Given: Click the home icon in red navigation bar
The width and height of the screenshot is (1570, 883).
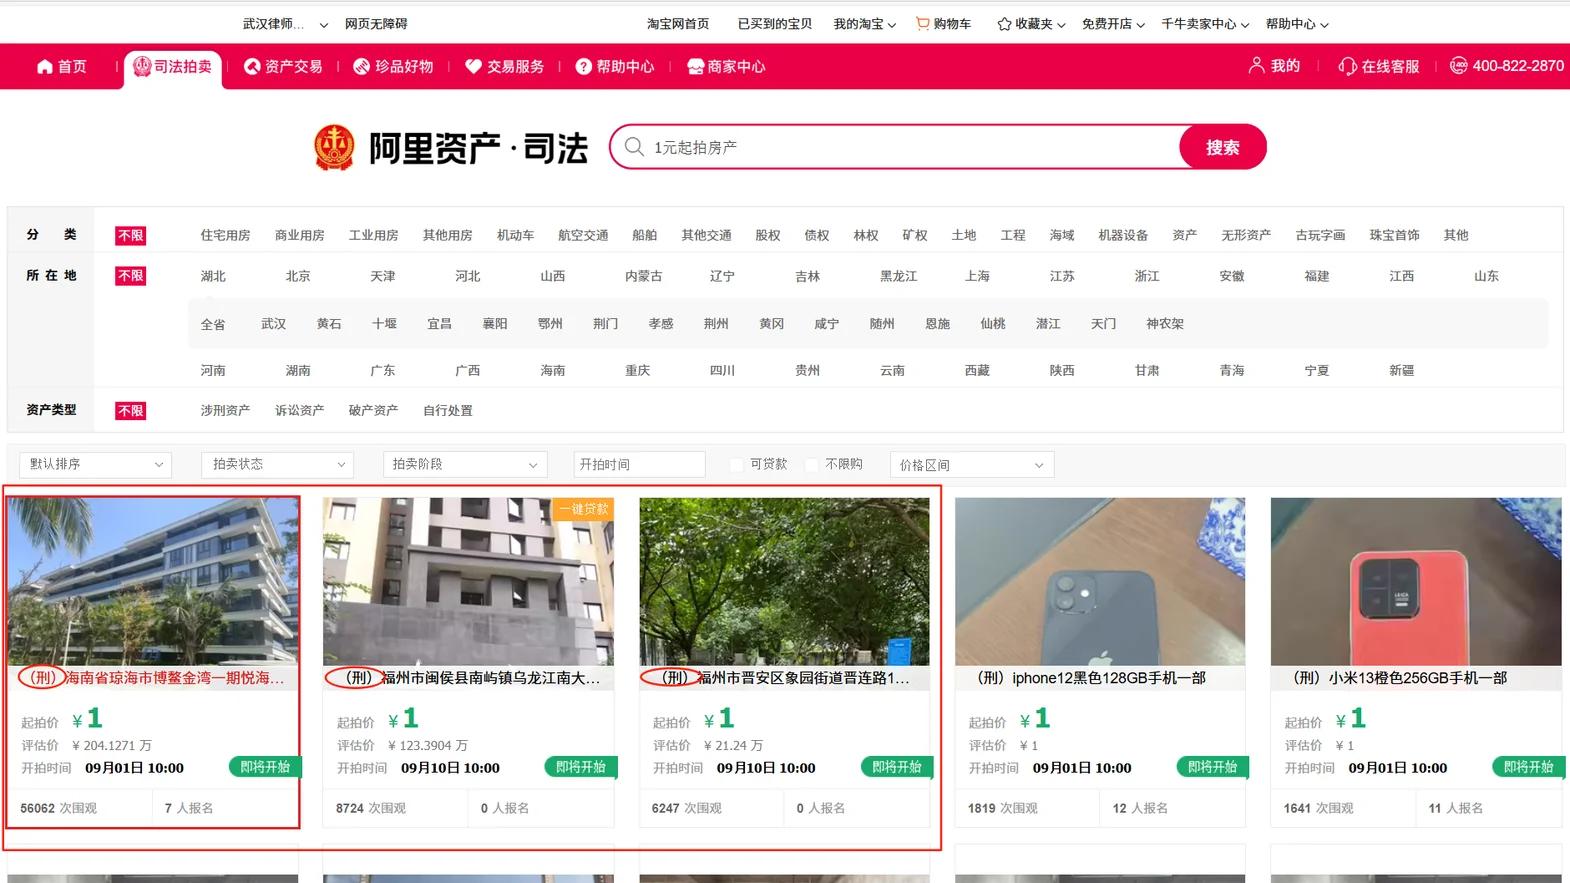Looking at the screenshot, I should pos(45,67).
